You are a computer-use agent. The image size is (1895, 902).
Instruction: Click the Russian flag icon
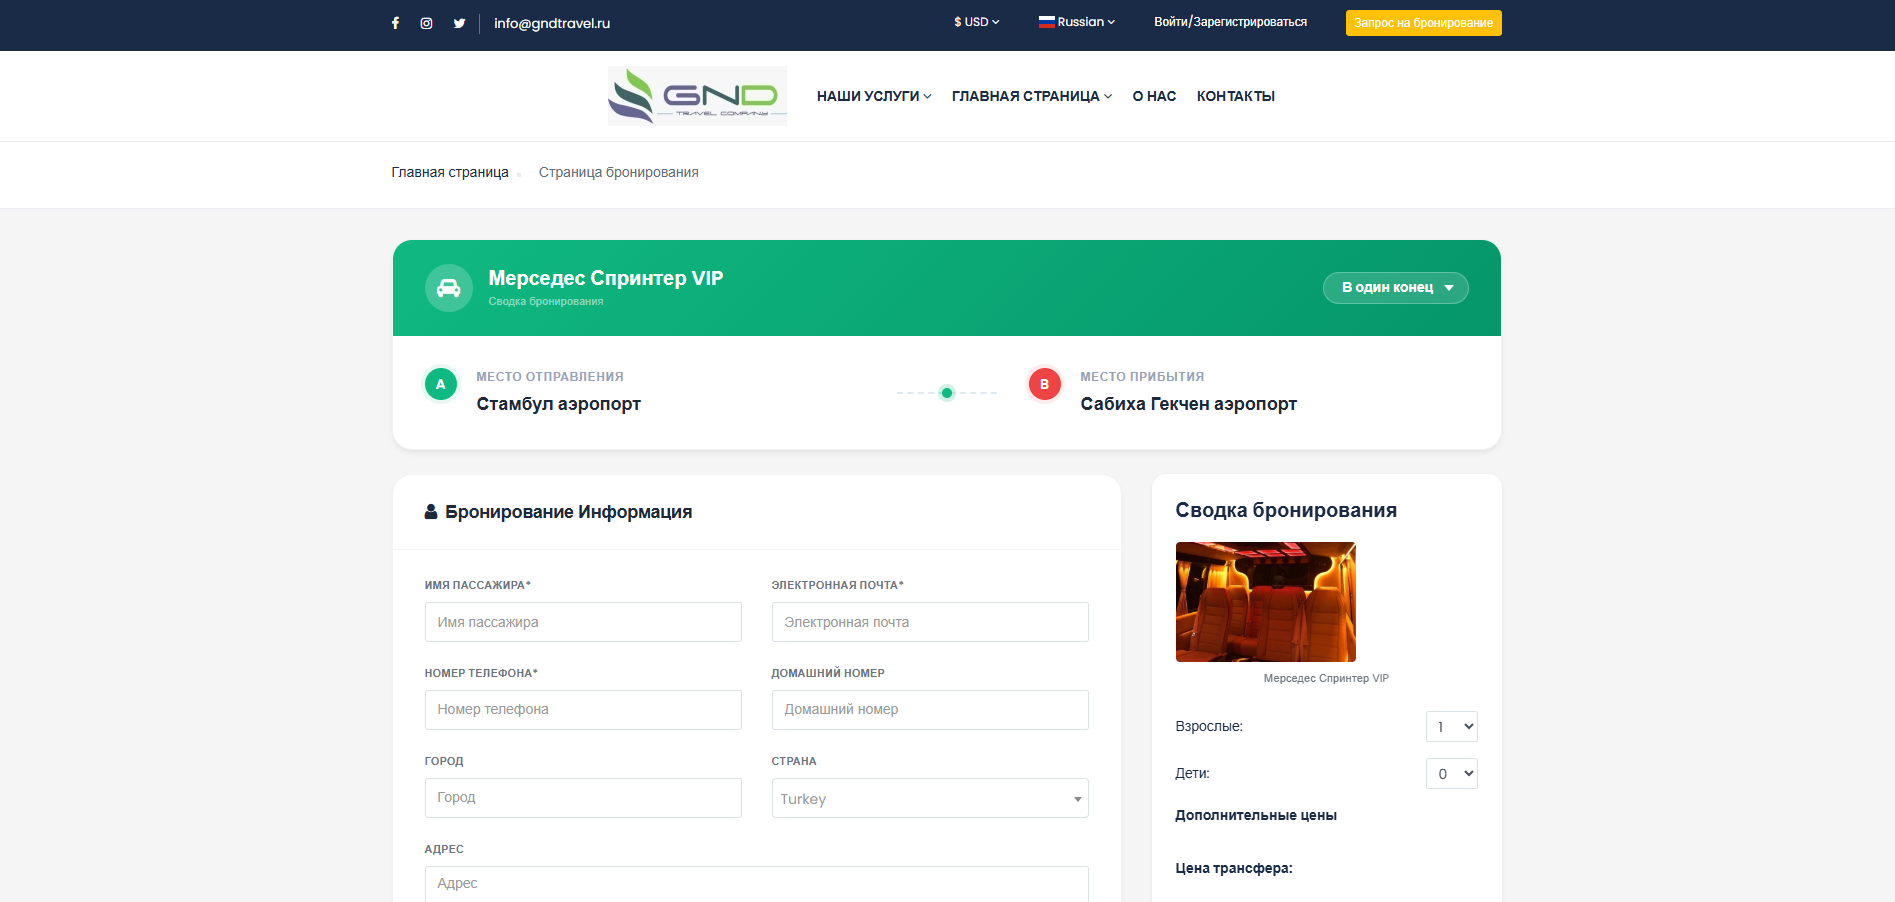(1047, 21)
